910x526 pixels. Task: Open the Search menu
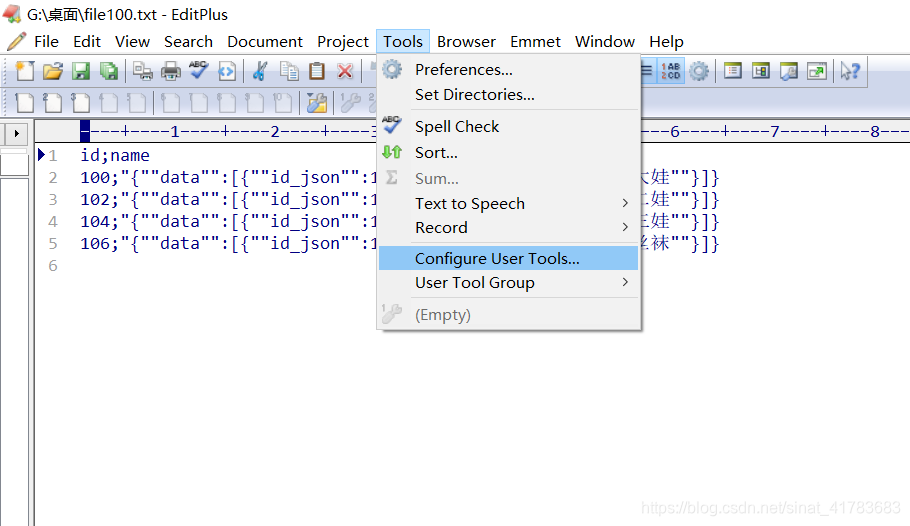[189, 42]
